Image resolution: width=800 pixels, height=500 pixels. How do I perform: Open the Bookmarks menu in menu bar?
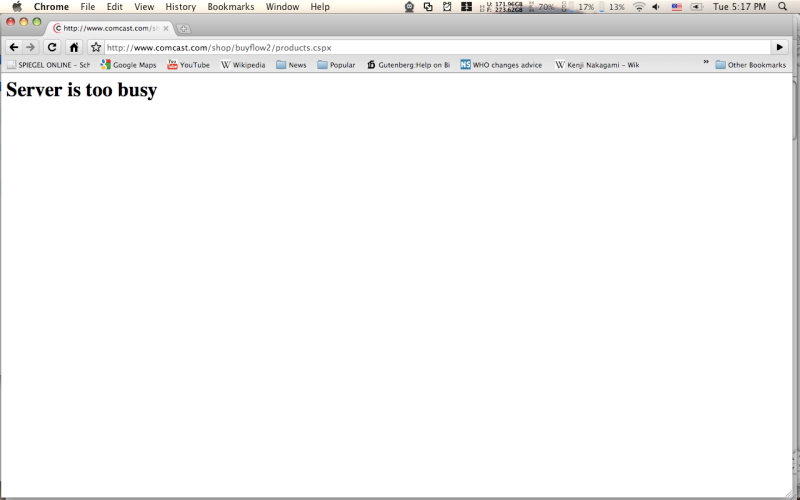231,7
